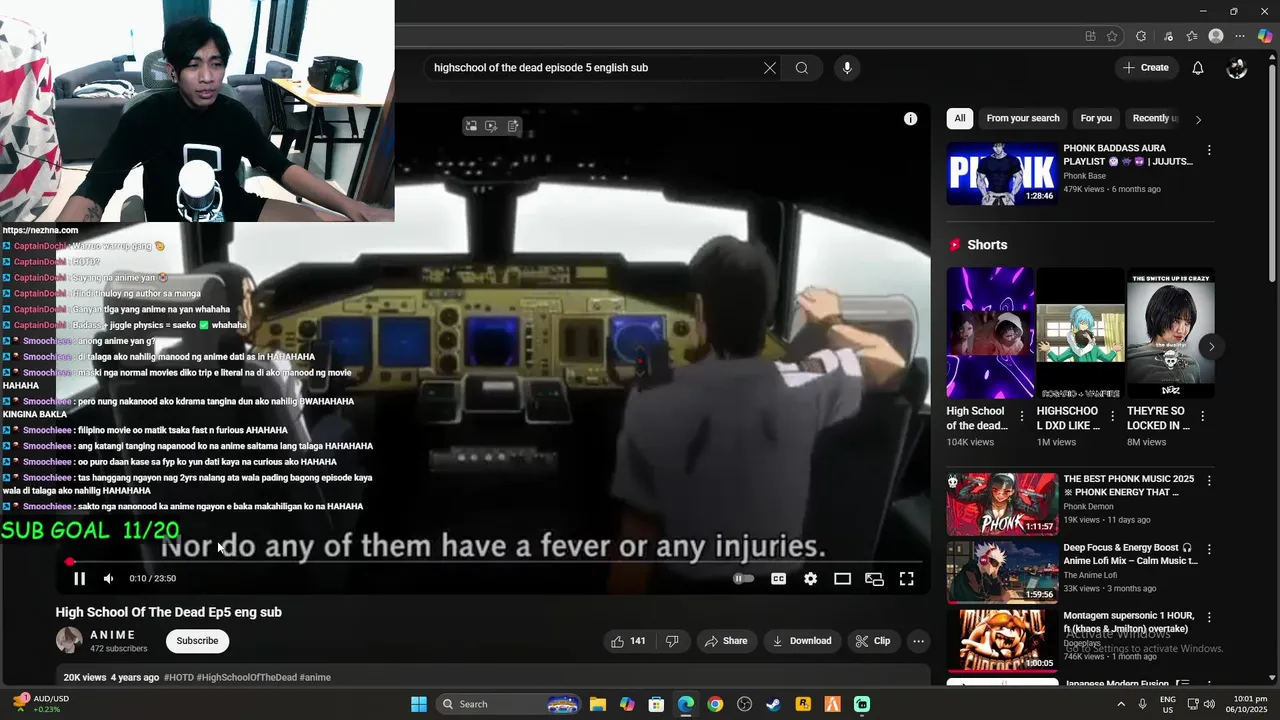Click the YouTube search magnifier button
The image size is (1280, 720).
point(802,68)
